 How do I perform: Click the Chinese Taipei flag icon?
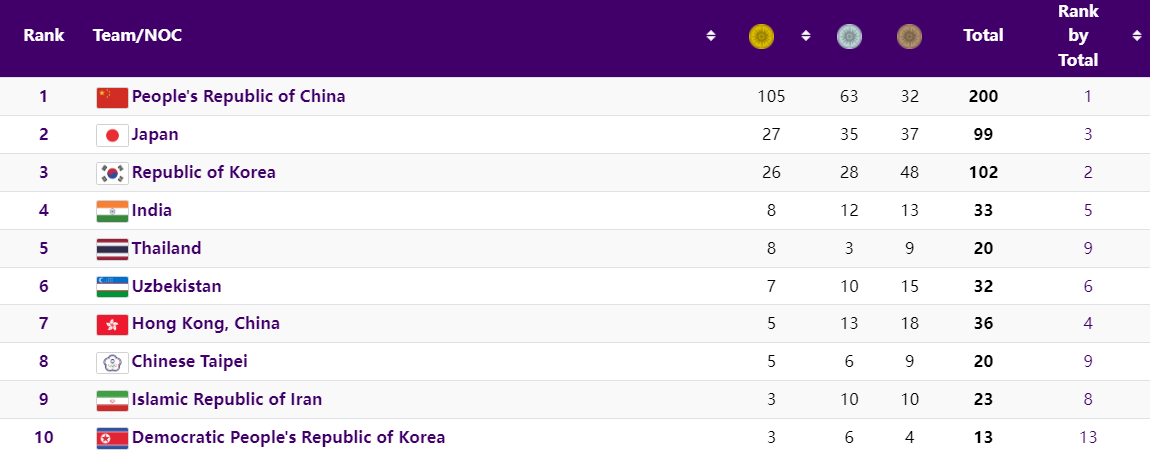pos(112,362)
